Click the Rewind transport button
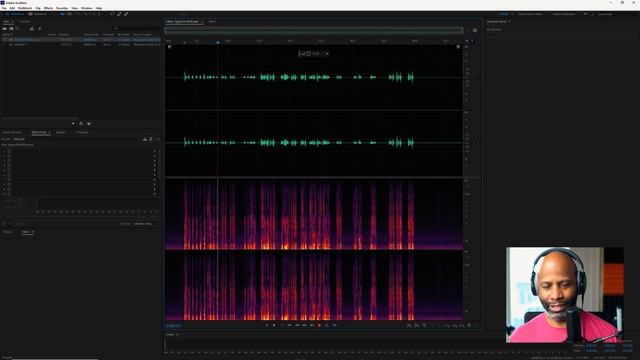Image resolution: width=640 pixels, height=360 pixels. (297, 325)
